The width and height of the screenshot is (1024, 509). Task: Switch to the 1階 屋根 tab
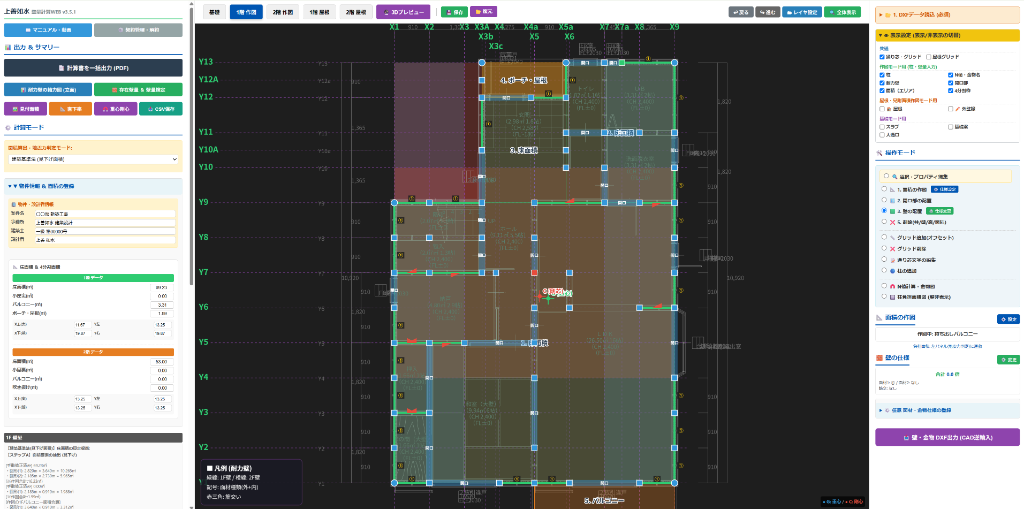pos(319,12)
